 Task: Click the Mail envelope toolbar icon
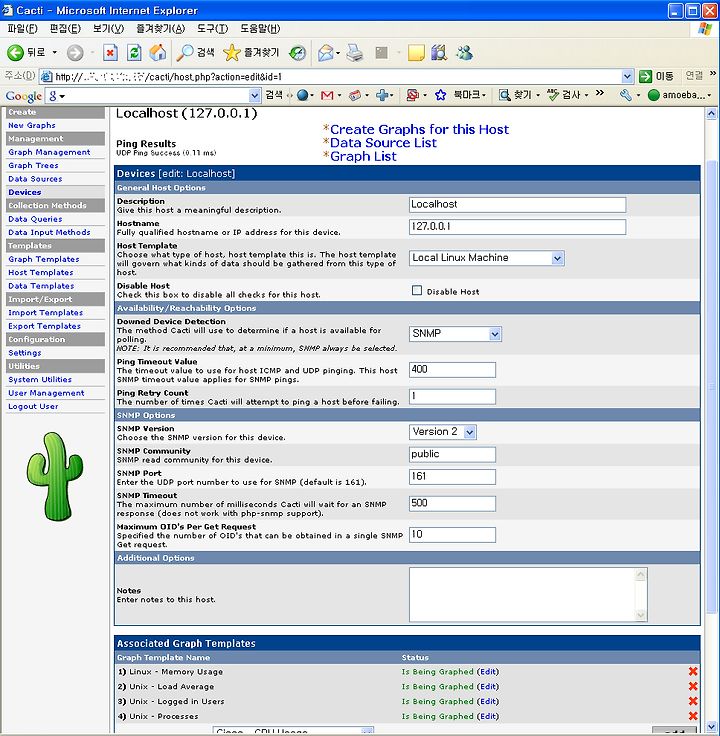click(x=325, y=53)
